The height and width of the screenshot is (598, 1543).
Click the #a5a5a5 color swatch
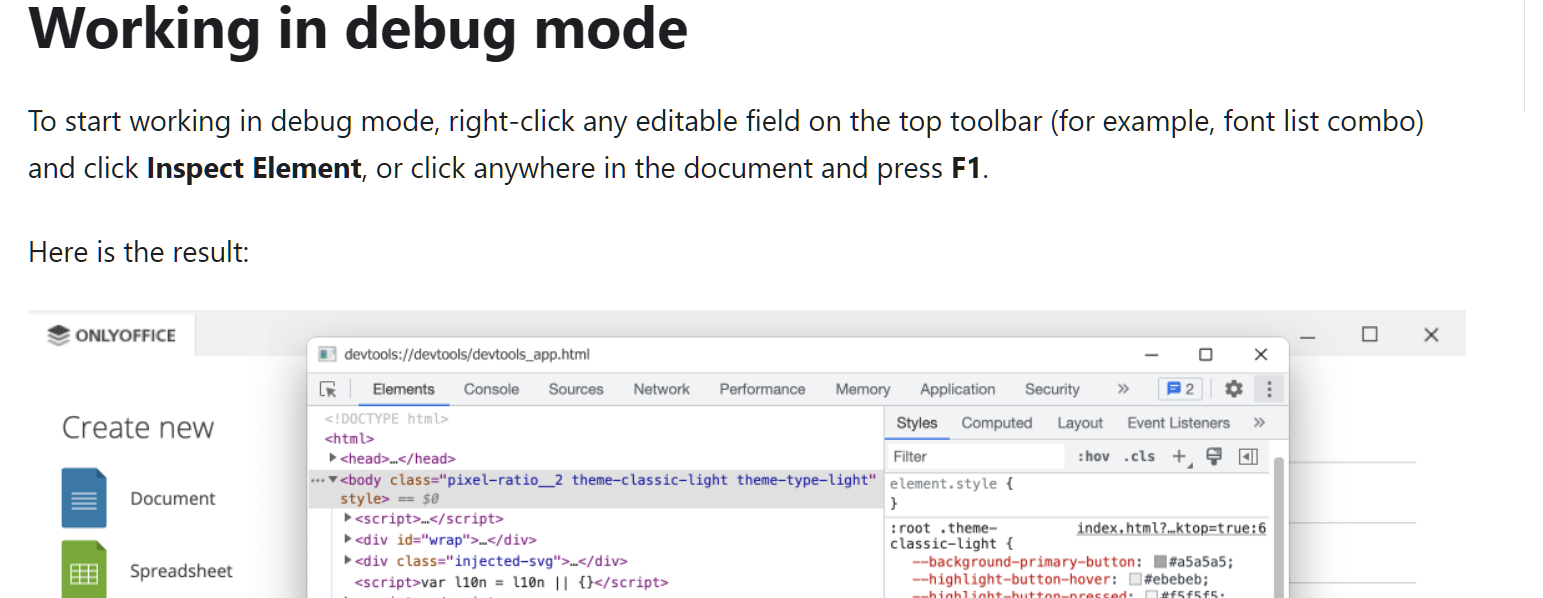pyautogui.click(x=1160, y=562)
